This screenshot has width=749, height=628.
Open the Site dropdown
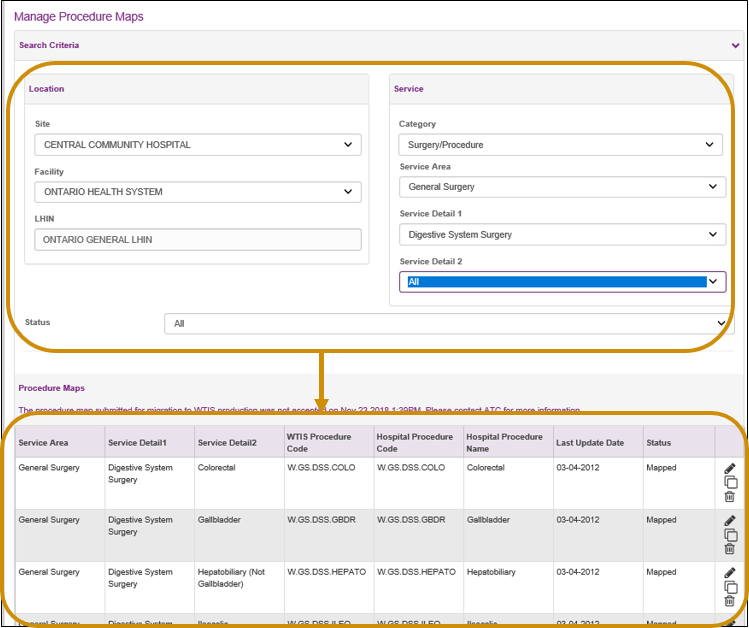[198, 145]
